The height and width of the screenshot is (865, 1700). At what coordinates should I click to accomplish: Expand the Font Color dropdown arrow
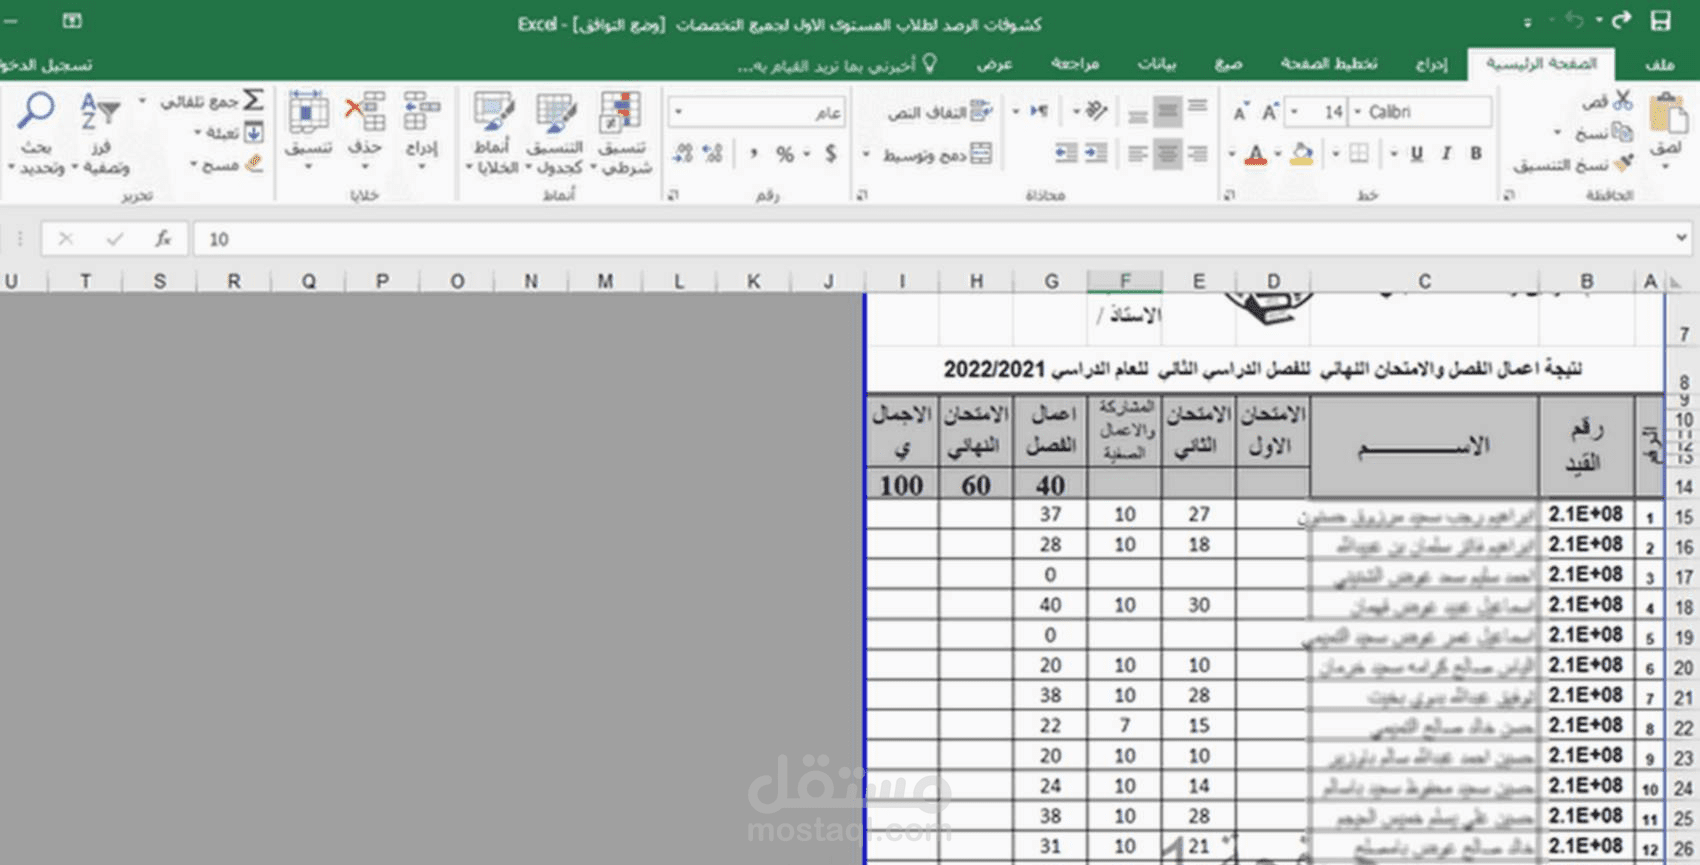1232,154
